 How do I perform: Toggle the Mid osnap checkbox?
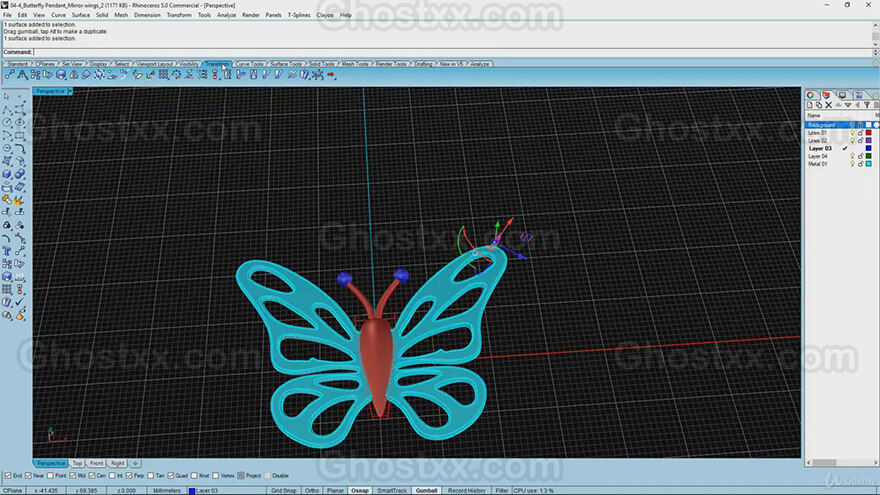pos(72,476)
